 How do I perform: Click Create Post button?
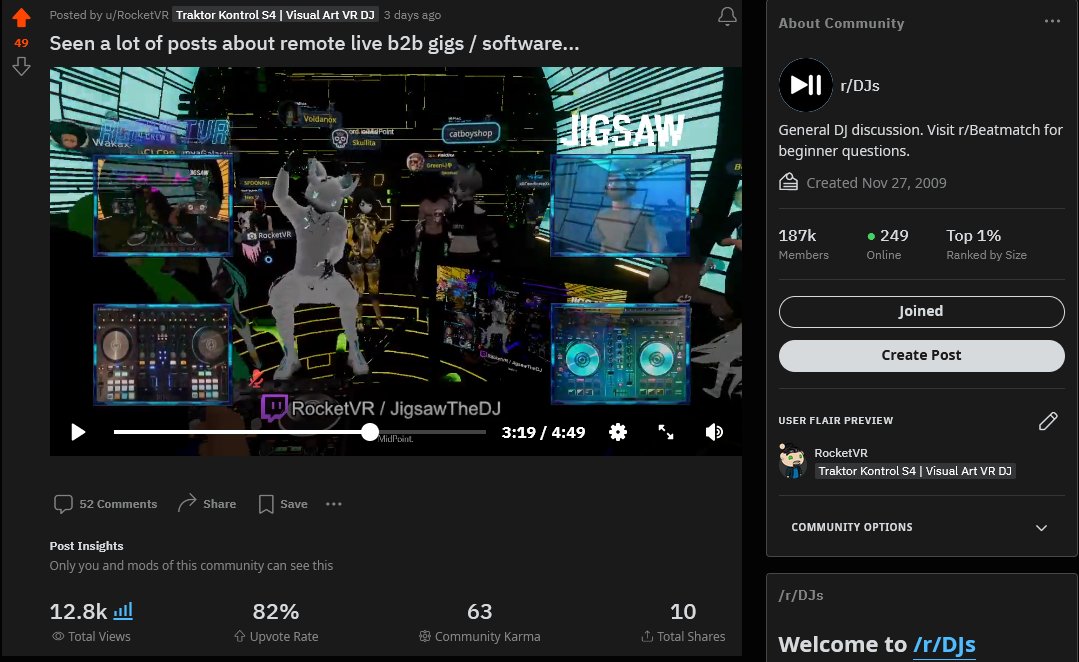[x=921, y=356]
